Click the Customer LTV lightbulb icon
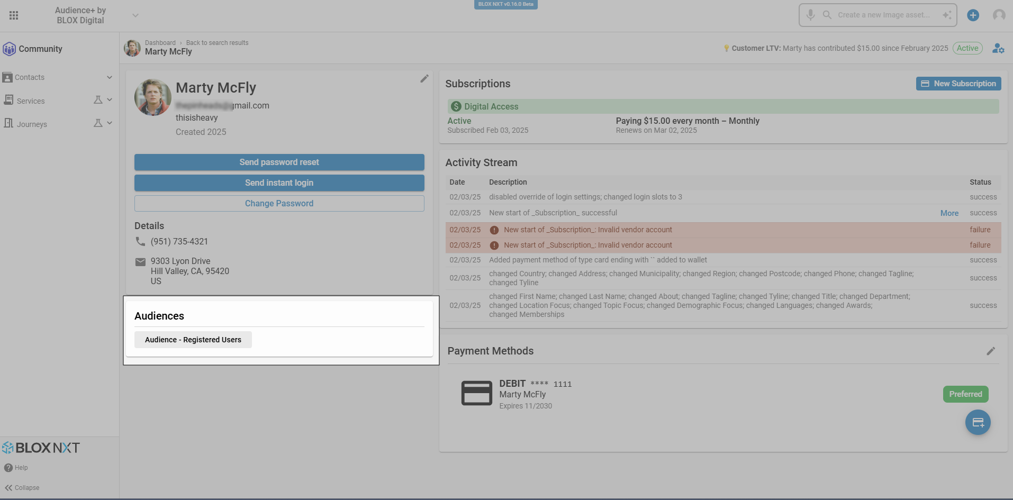1013x500 pixels. pos(726,48)
